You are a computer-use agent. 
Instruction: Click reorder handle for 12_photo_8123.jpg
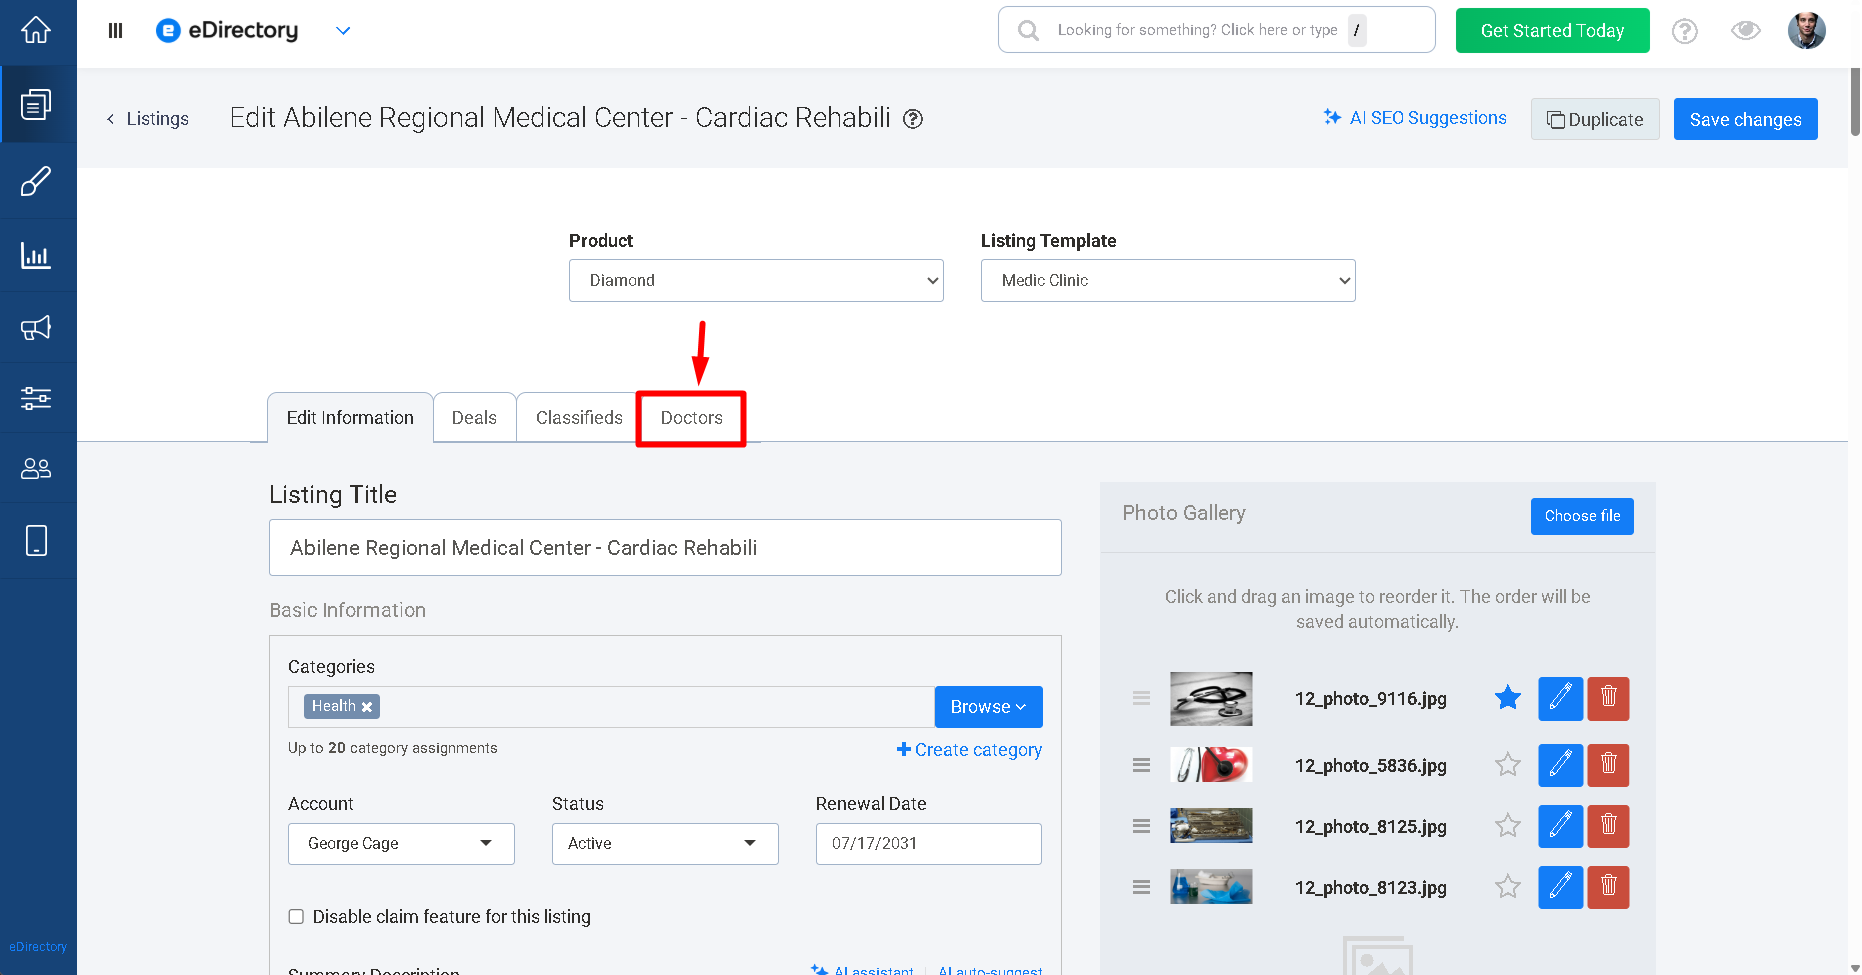tap(1141, 887)
